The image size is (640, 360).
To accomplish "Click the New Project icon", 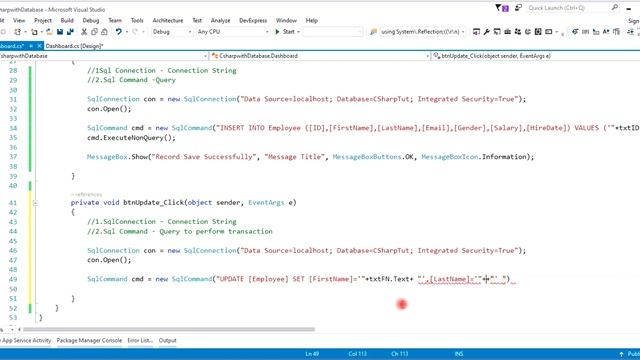I will point(18,31).
